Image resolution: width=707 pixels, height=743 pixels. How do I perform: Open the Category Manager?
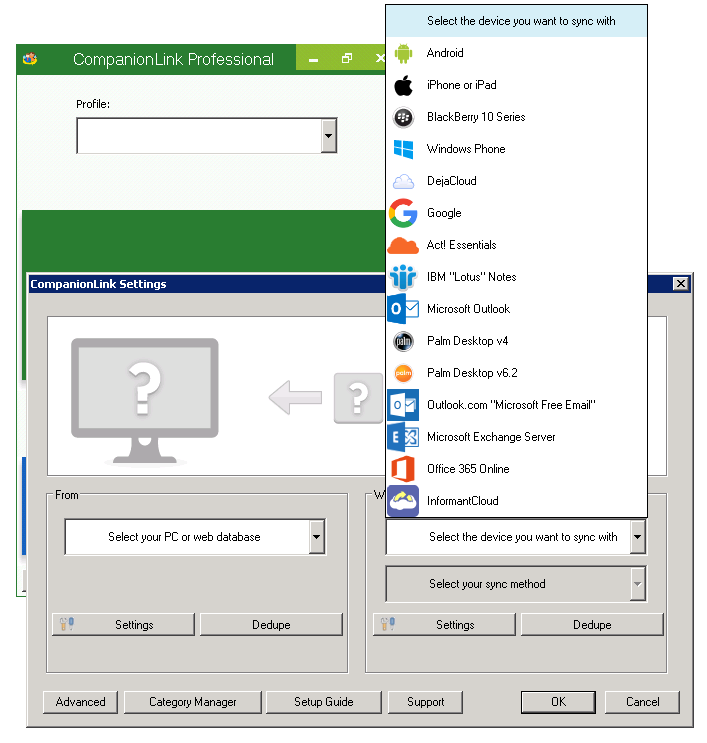point(192,702)
